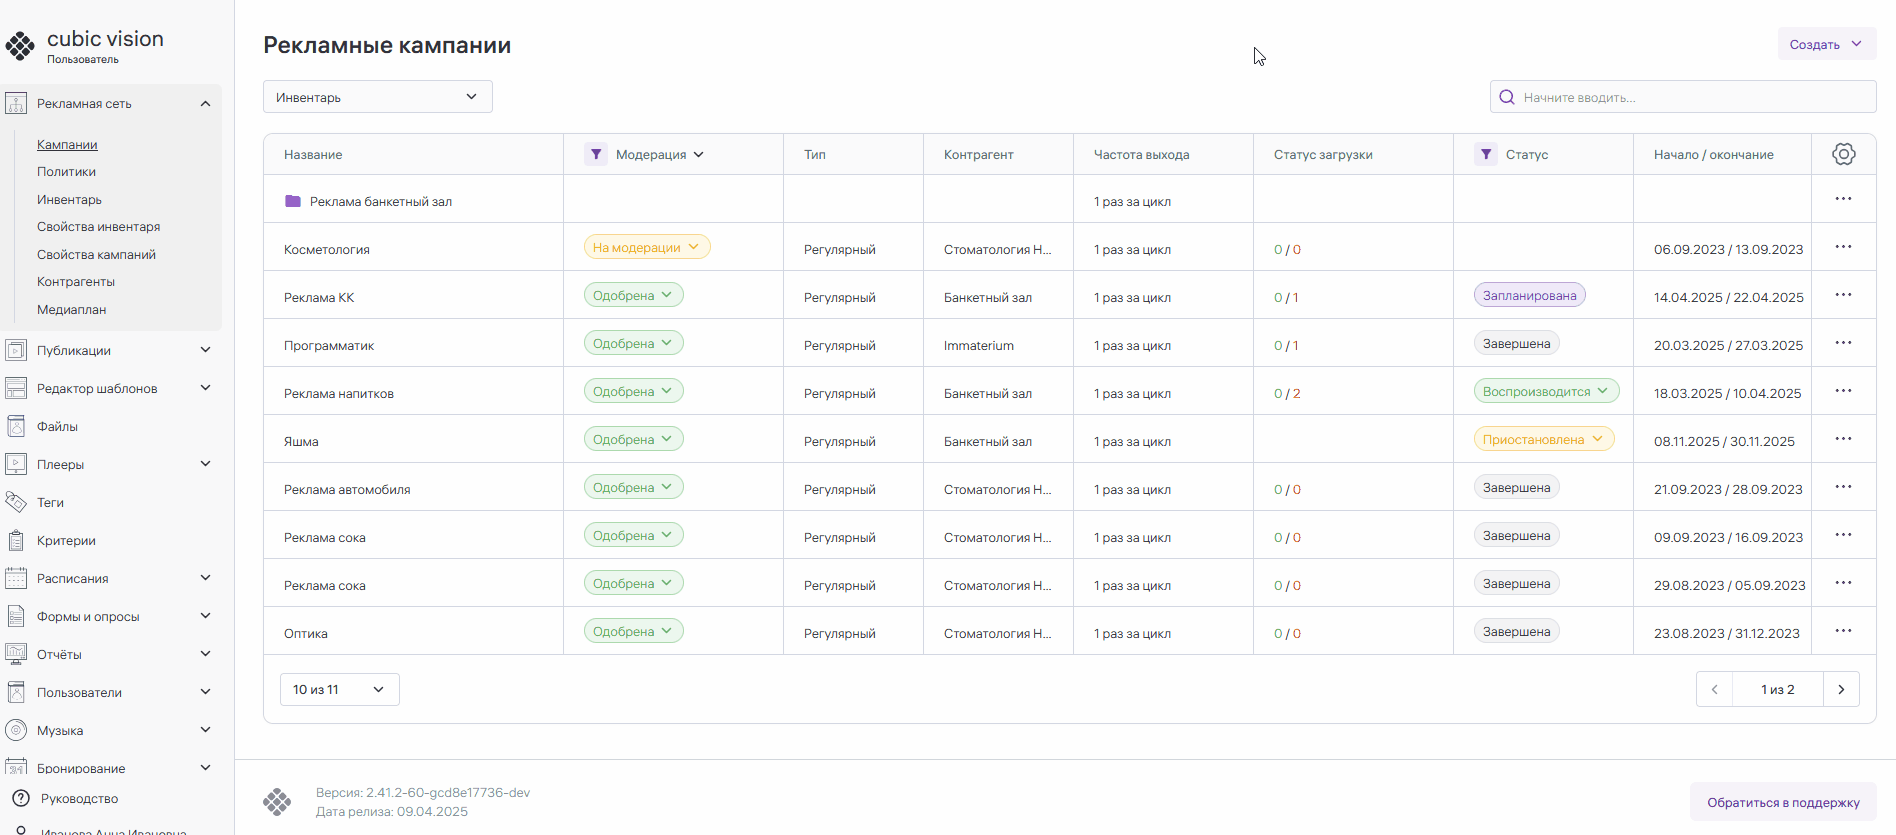Open the rows per page selector
The width and height of the screenshot is (1896, 835).
tap(339, 689)
